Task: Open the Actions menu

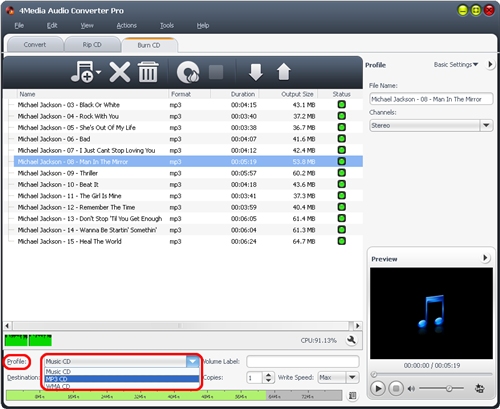Action: (127, 25)
